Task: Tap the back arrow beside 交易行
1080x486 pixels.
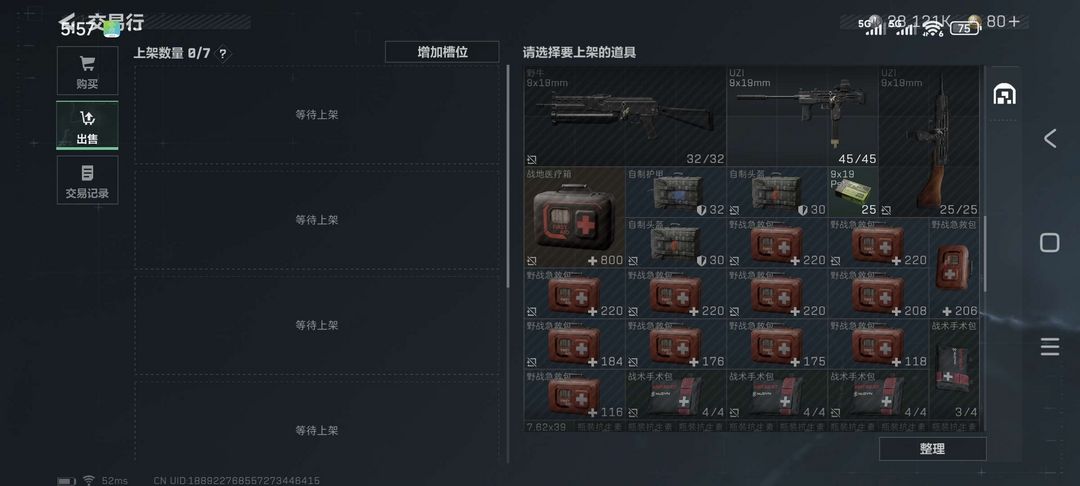Action: coord(68,21)
